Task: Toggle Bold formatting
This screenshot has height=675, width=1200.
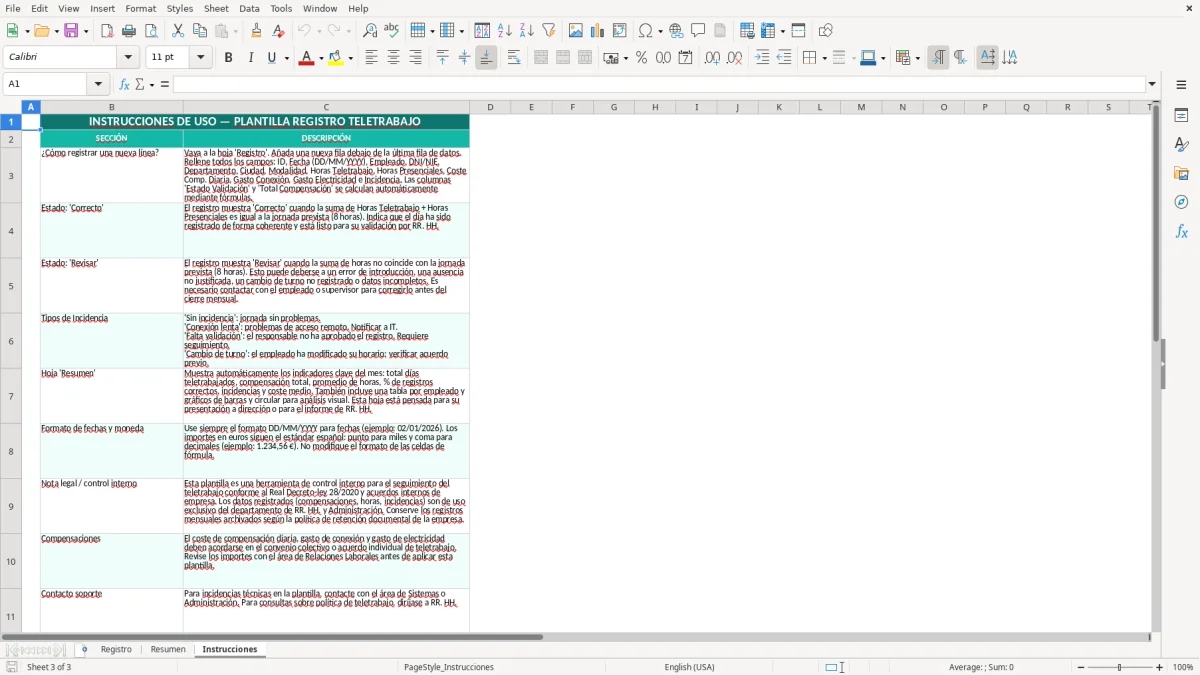Action: tap(228, 58)
